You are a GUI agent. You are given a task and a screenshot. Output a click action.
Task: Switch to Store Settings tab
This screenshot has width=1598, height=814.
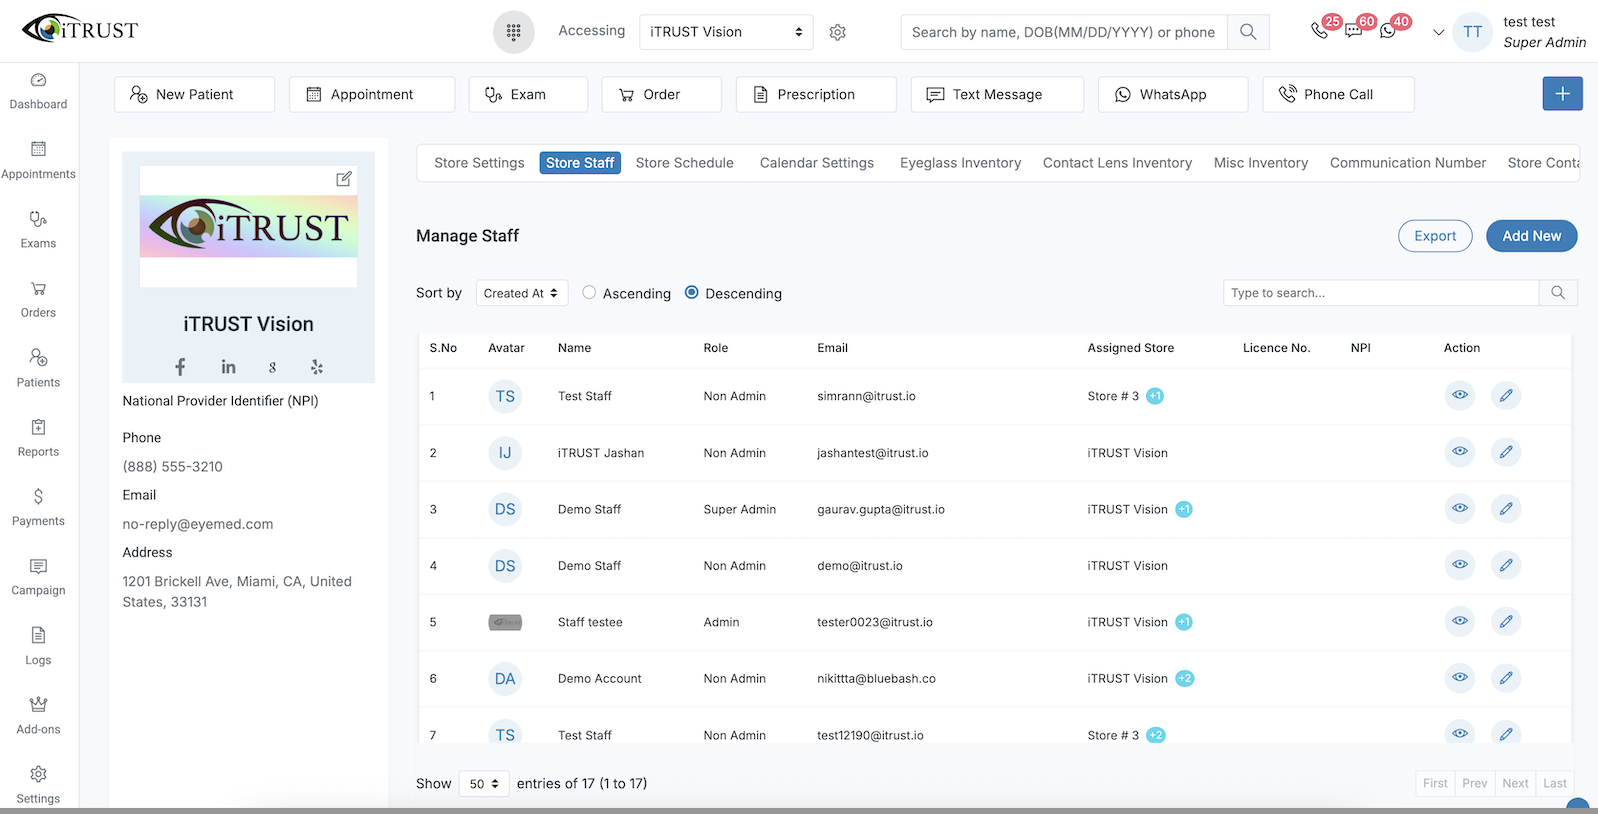click(479, 163)
